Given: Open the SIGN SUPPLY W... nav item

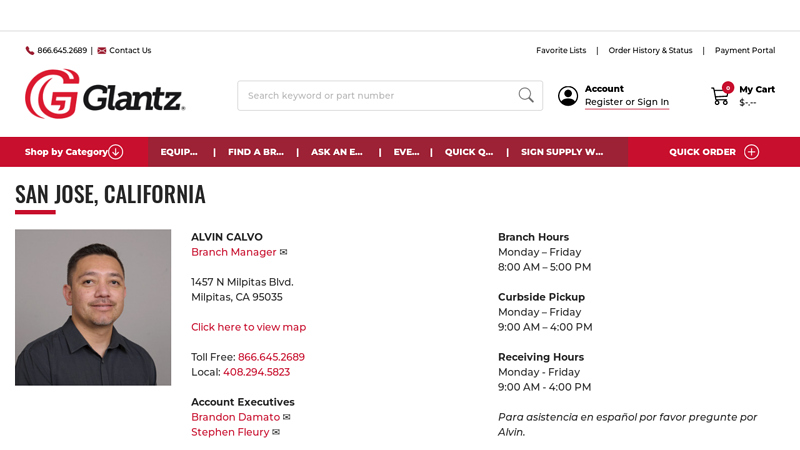Looking at the screenshot, I should (x=562, y=152).
